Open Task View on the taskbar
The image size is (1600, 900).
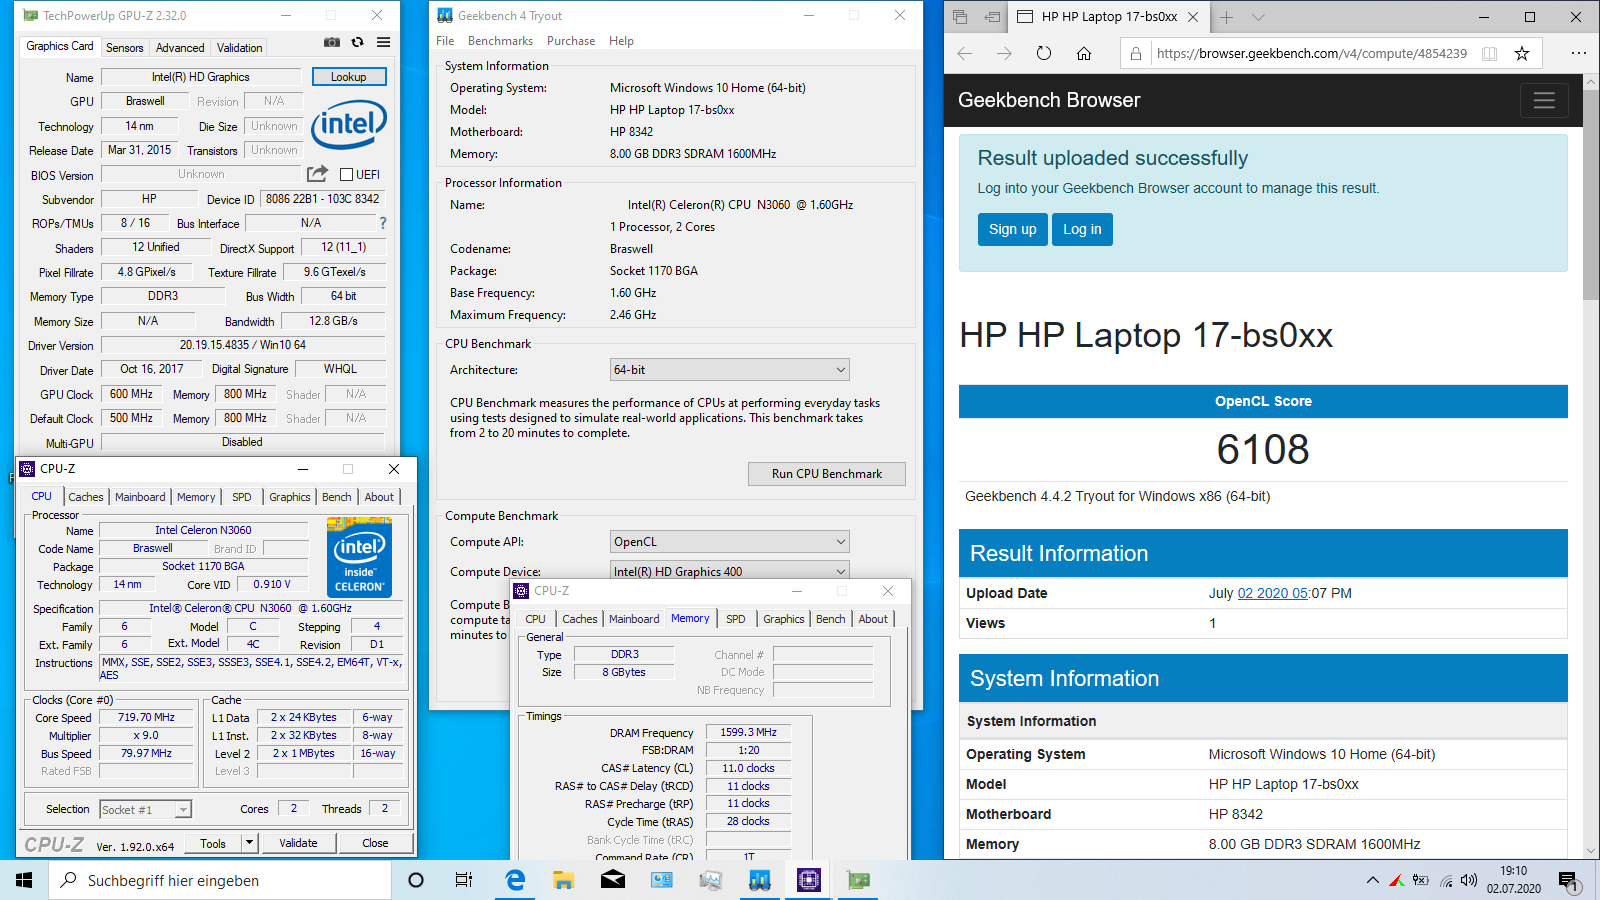(x=464, y=880)
